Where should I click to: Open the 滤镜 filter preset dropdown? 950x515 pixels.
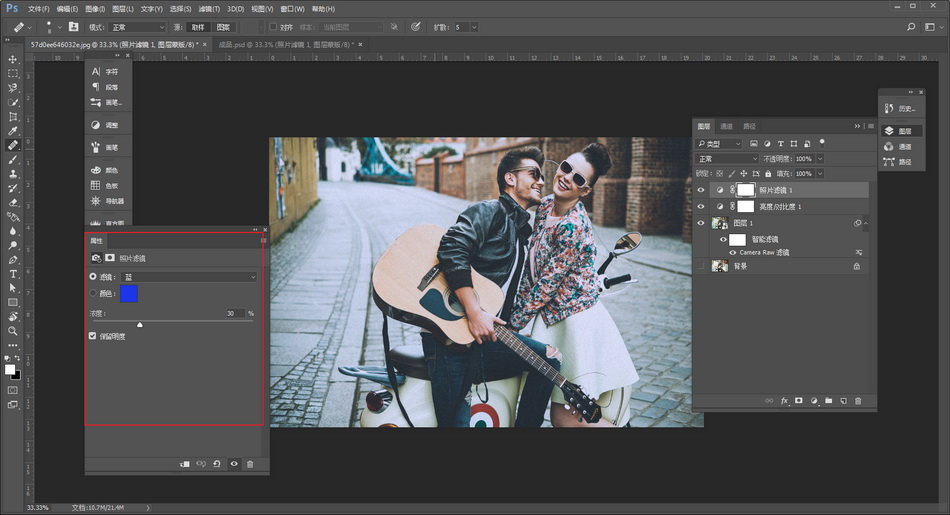pos(188,276)
